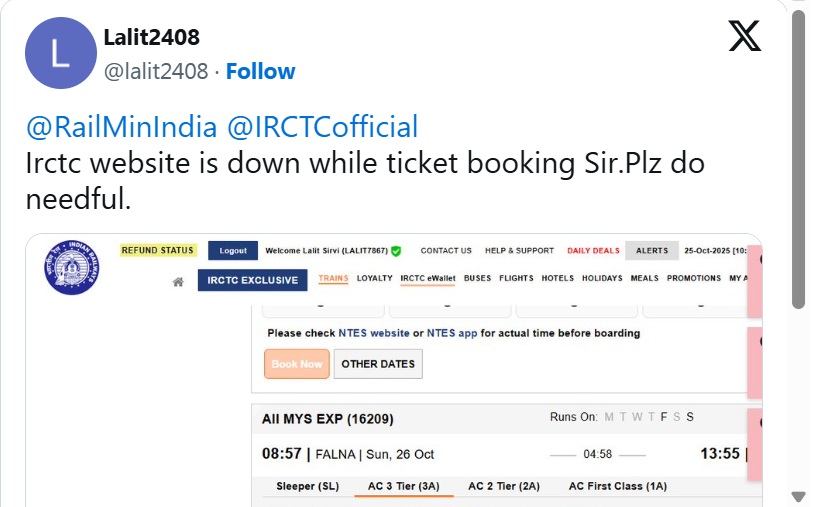This screenshot has width=814, height=507.
Task: Click the Book Now button
Action: (x=297, y=364)
